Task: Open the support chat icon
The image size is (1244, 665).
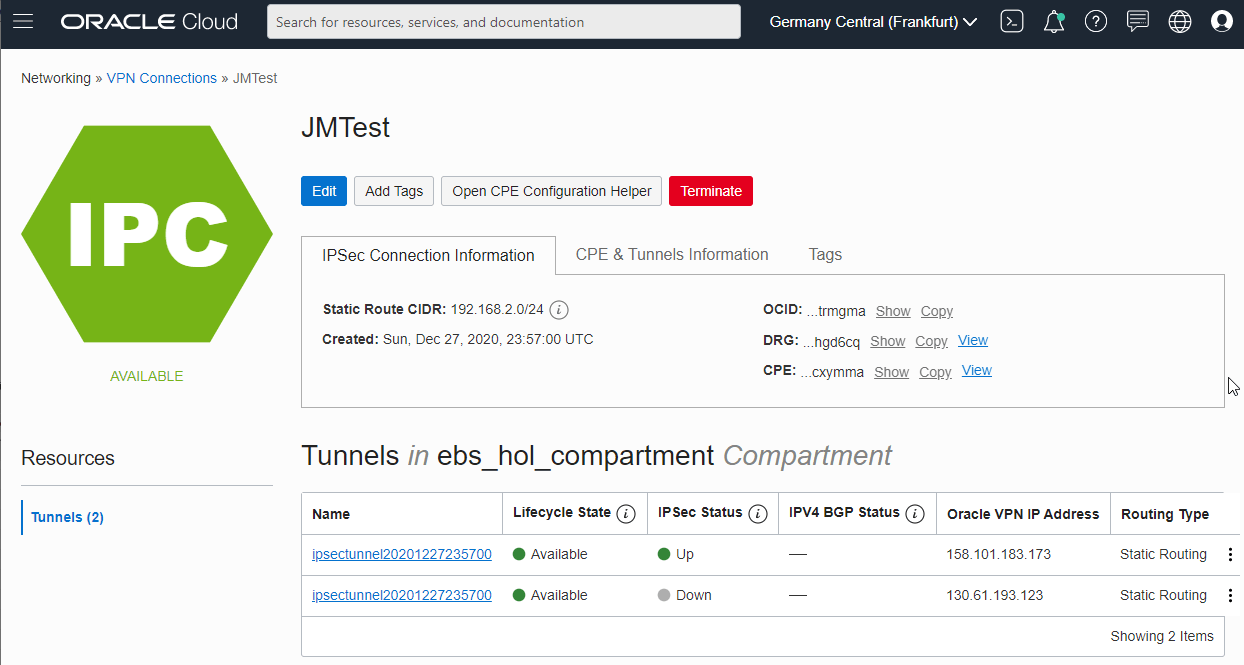Action: [x=1137, y=21]
